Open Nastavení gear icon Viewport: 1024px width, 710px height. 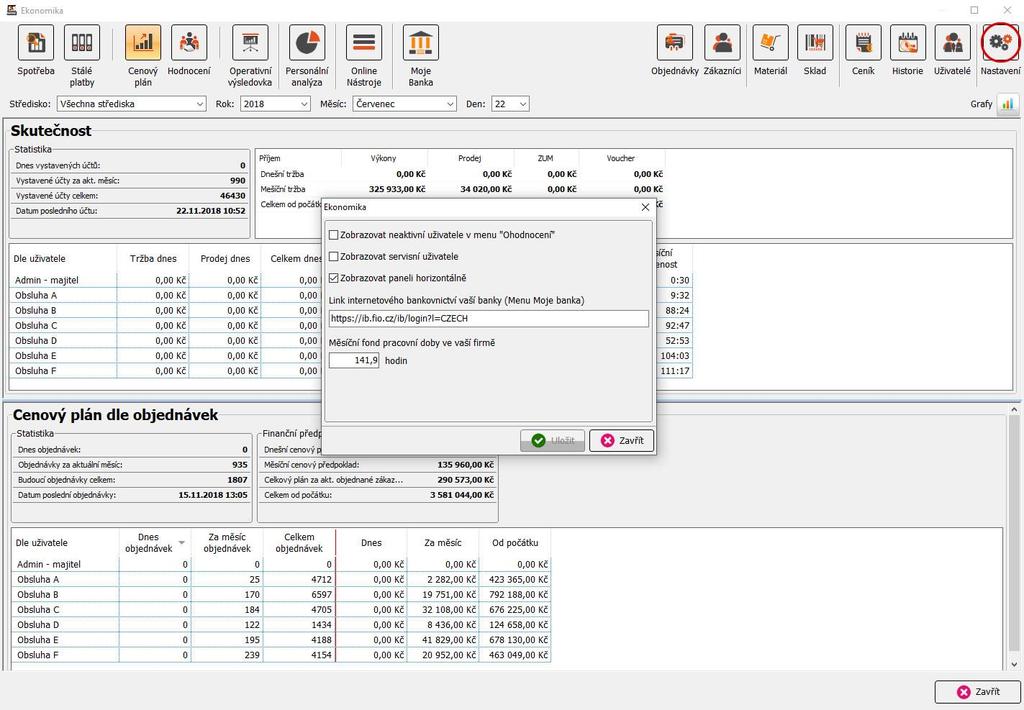click(x=1000, y=43)
